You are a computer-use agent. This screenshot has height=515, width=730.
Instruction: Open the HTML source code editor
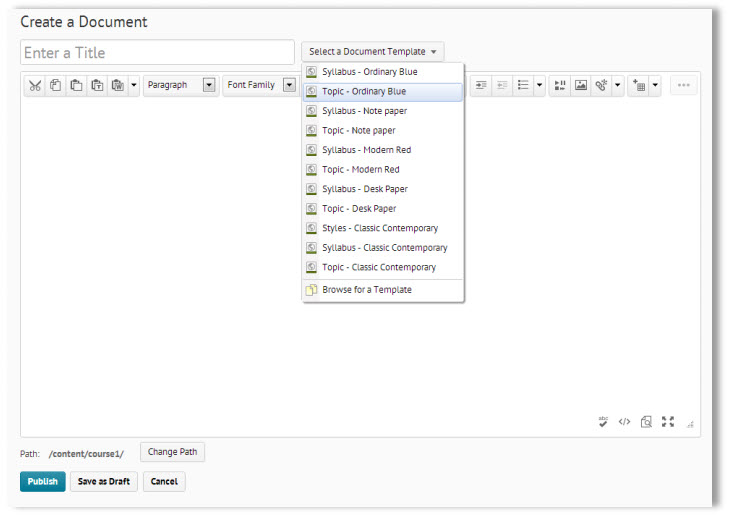624,421
